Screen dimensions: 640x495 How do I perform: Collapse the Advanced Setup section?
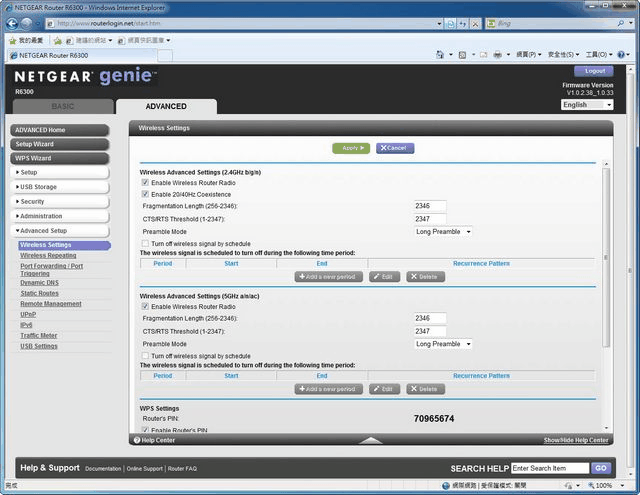60,231
